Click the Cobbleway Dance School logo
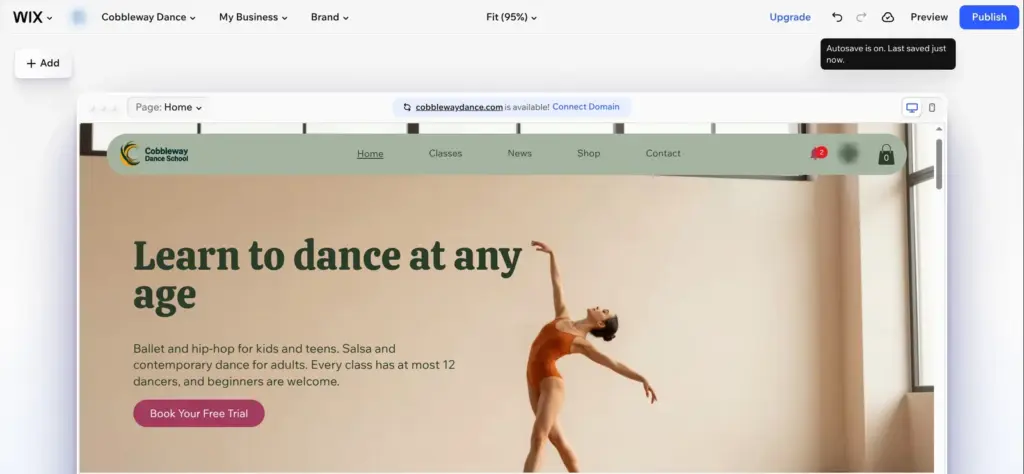 tap(154, 154)
